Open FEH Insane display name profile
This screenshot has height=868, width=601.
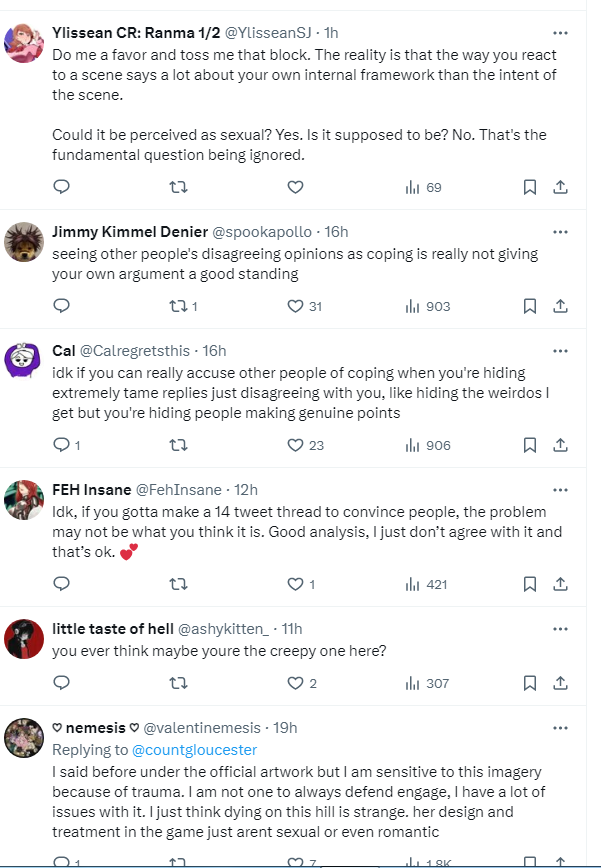pos(91,490)
